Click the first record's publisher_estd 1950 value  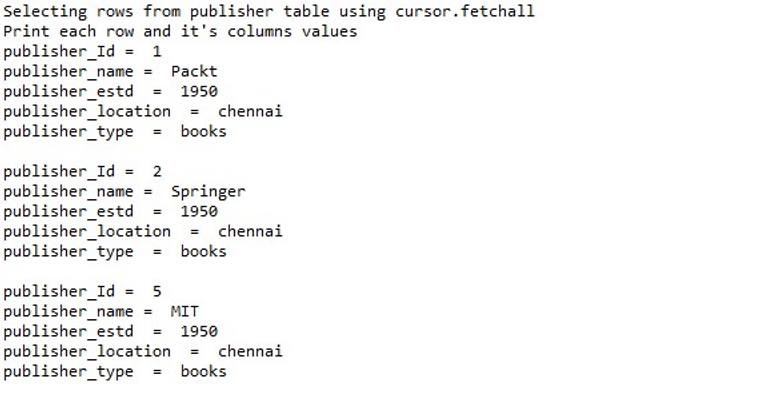[199, 91]
